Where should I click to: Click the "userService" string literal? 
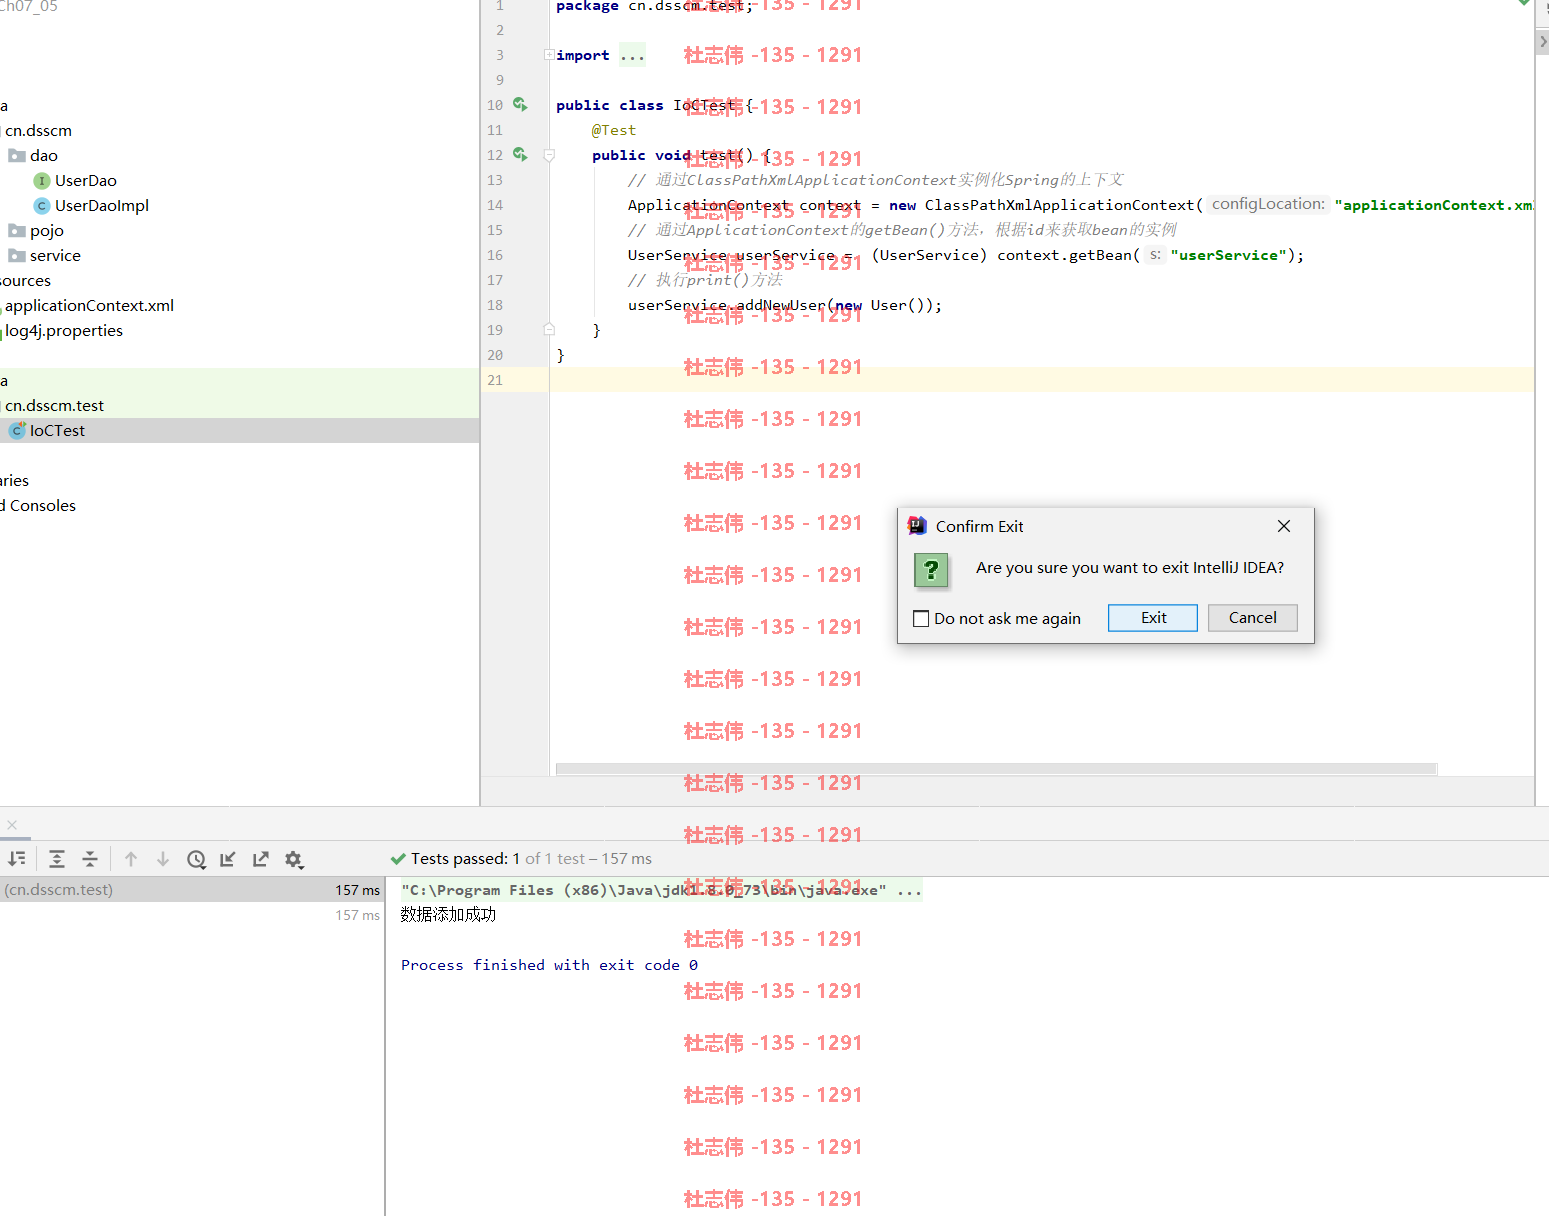point(1228,255)
